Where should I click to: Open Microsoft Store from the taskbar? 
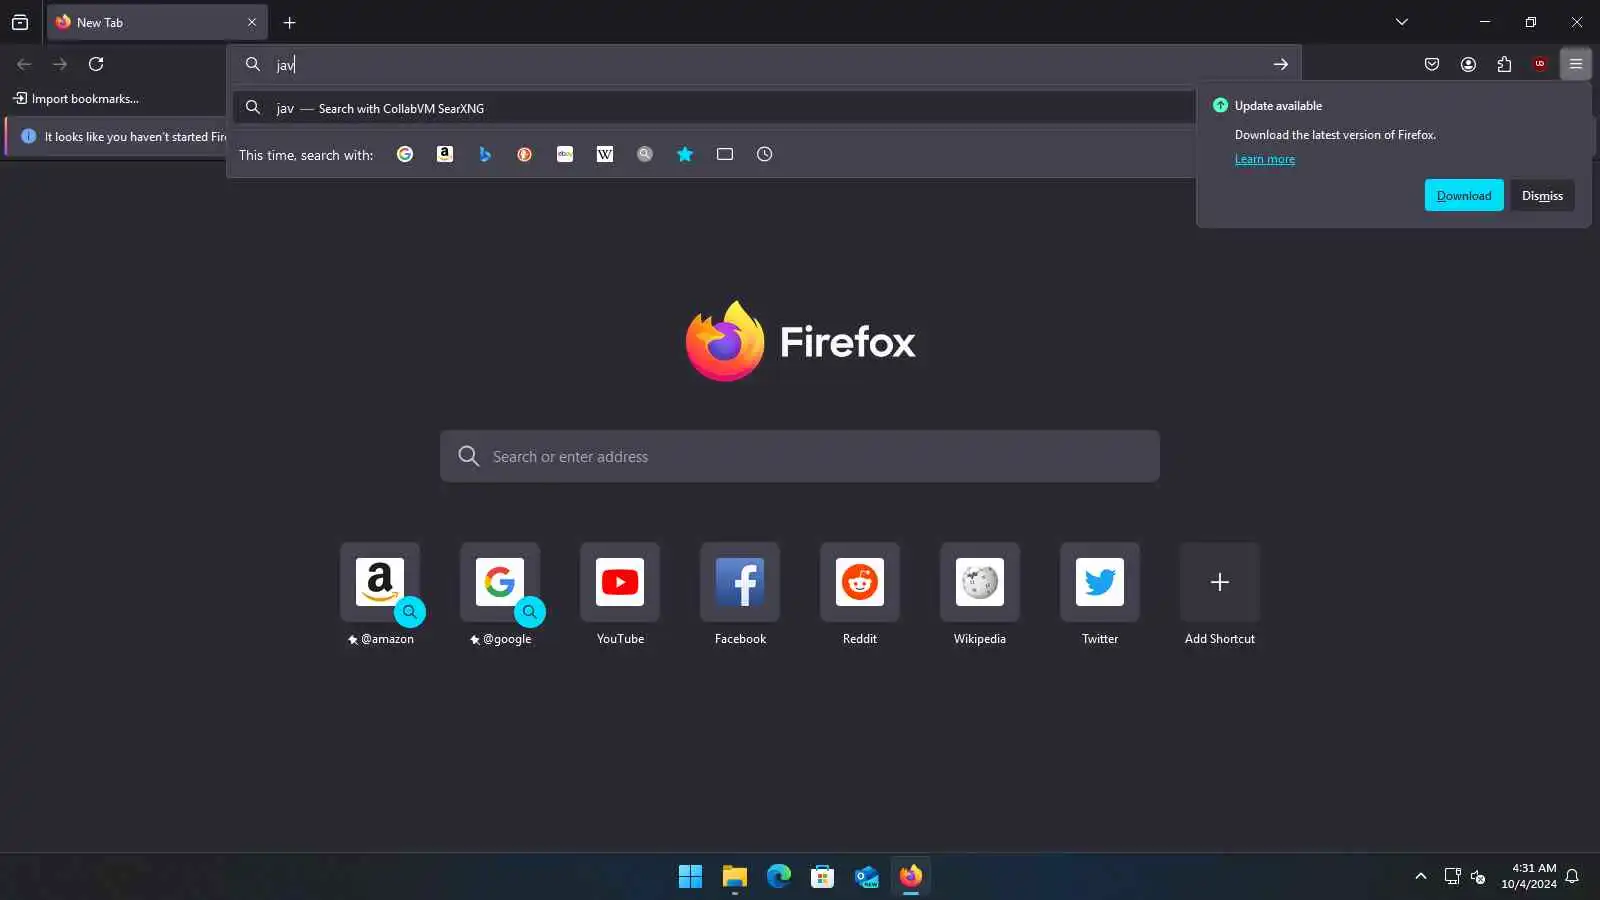(822, 876)
